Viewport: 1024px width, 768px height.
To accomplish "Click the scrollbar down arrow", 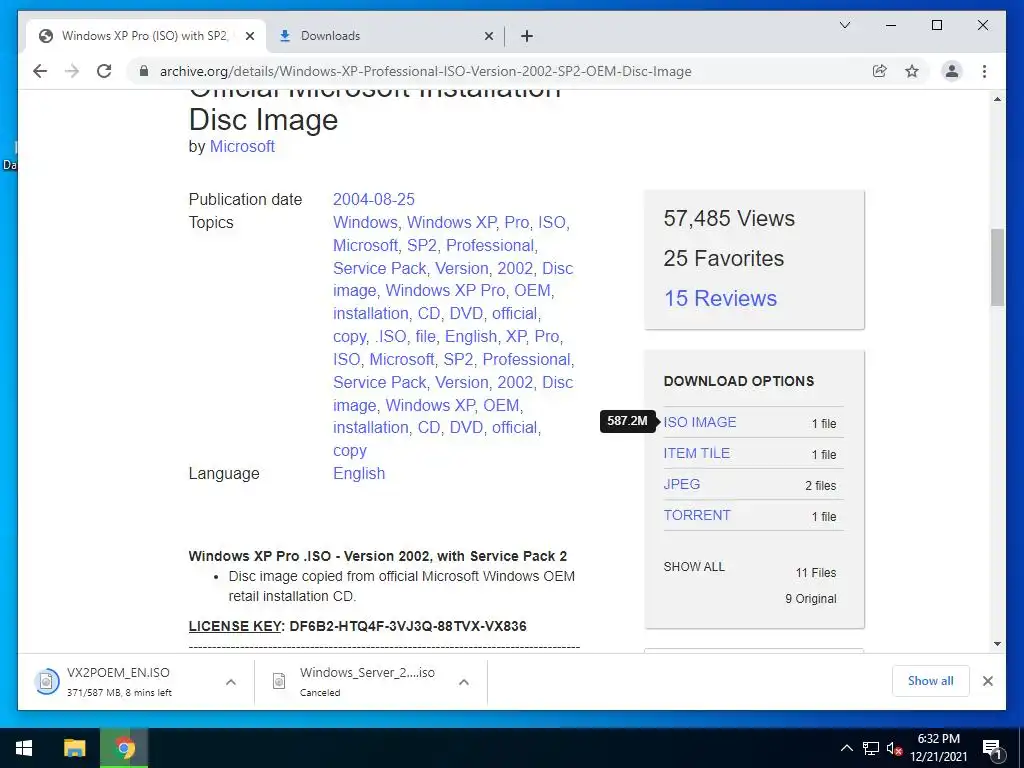I will coord(997,644).
